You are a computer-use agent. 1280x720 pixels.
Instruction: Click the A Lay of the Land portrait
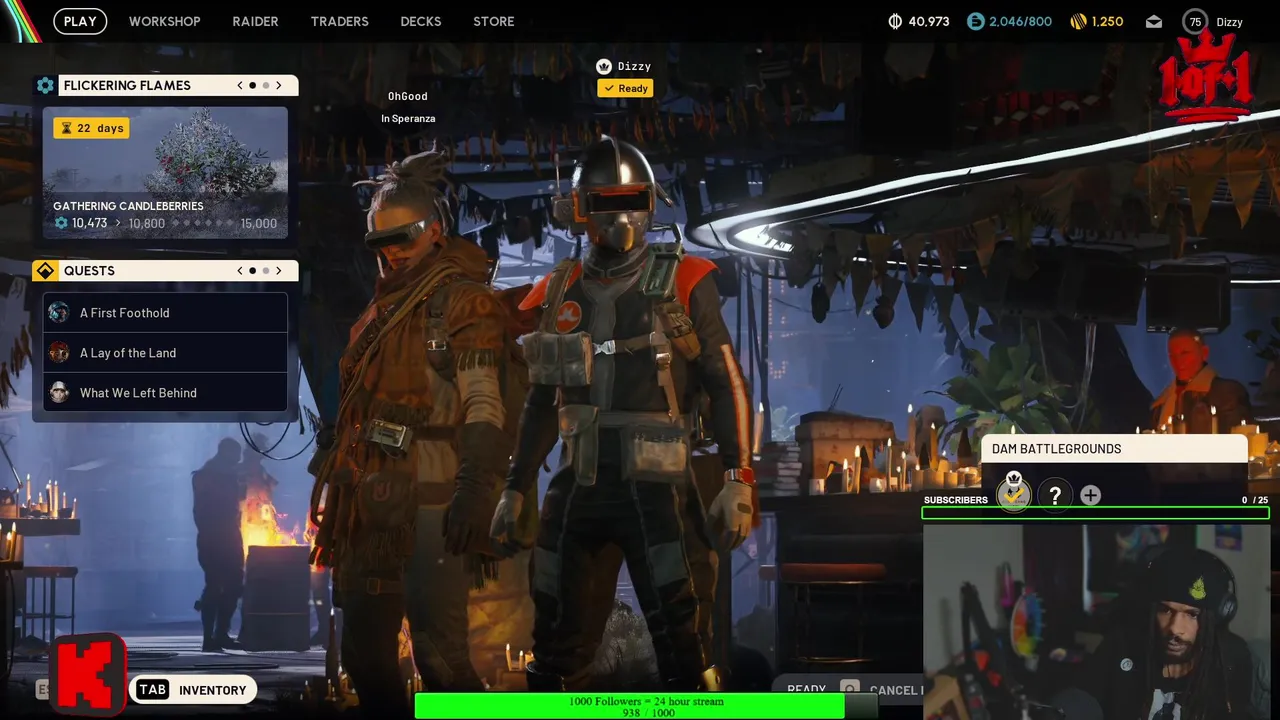(59, 353)
